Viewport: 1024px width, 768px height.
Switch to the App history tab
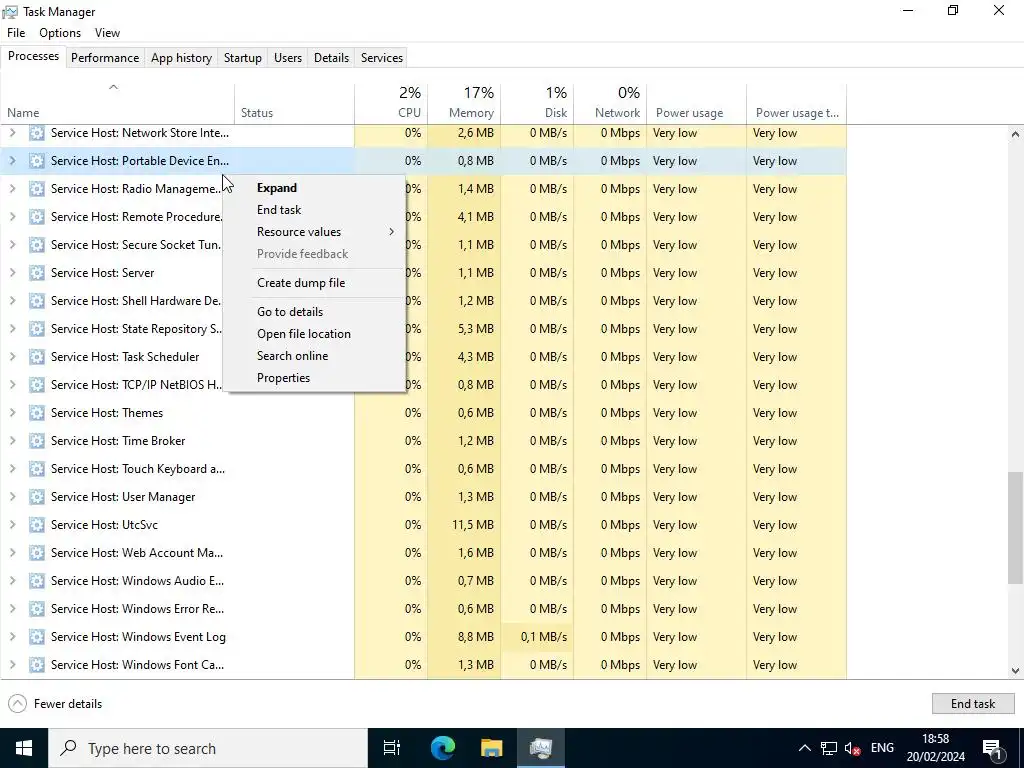click(x=182, y=57)
